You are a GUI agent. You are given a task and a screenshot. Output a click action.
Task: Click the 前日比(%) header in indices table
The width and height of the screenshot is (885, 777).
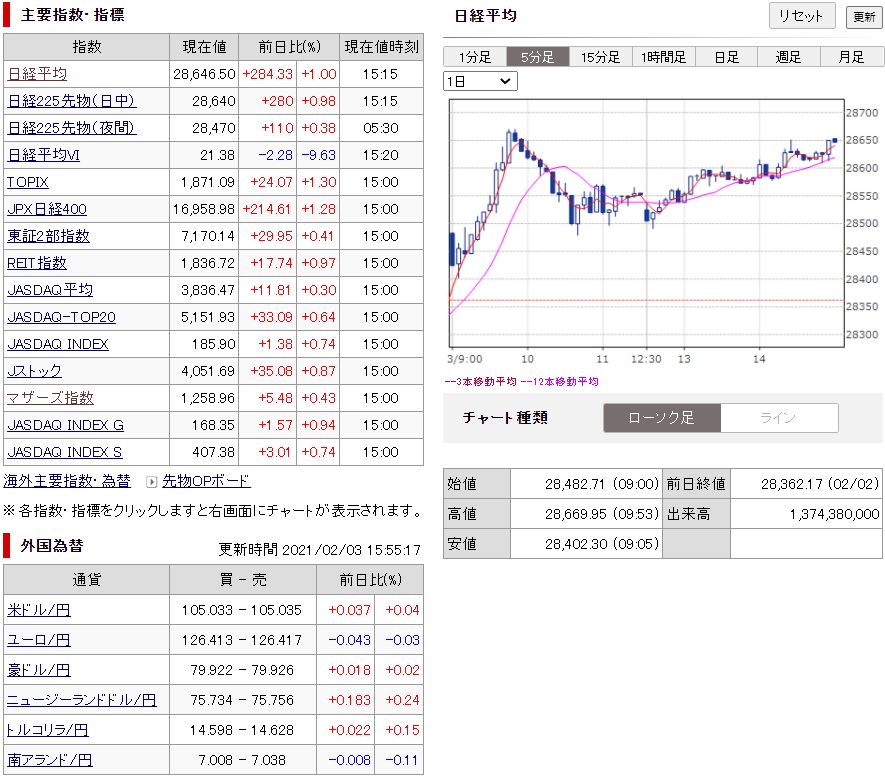pyautogui.click(x=289, y=47)
